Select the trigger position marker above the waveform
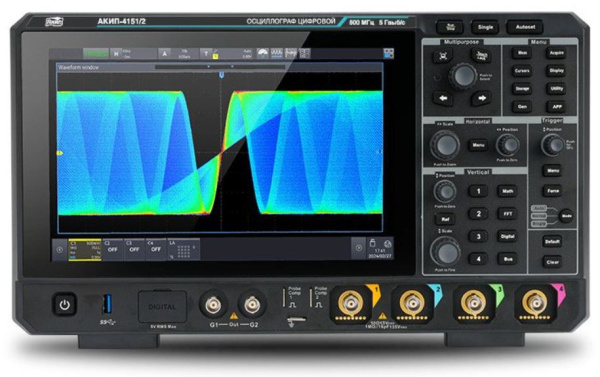This screenshot has width=600, height=377. (221, 75)
